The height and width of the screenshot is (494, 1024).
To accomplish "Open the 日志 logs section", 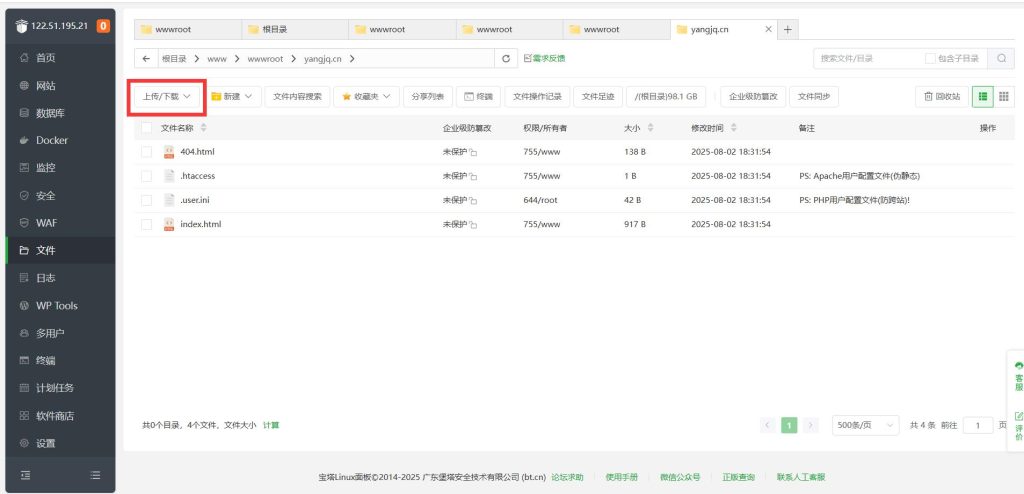I will [x=60, y=278].
